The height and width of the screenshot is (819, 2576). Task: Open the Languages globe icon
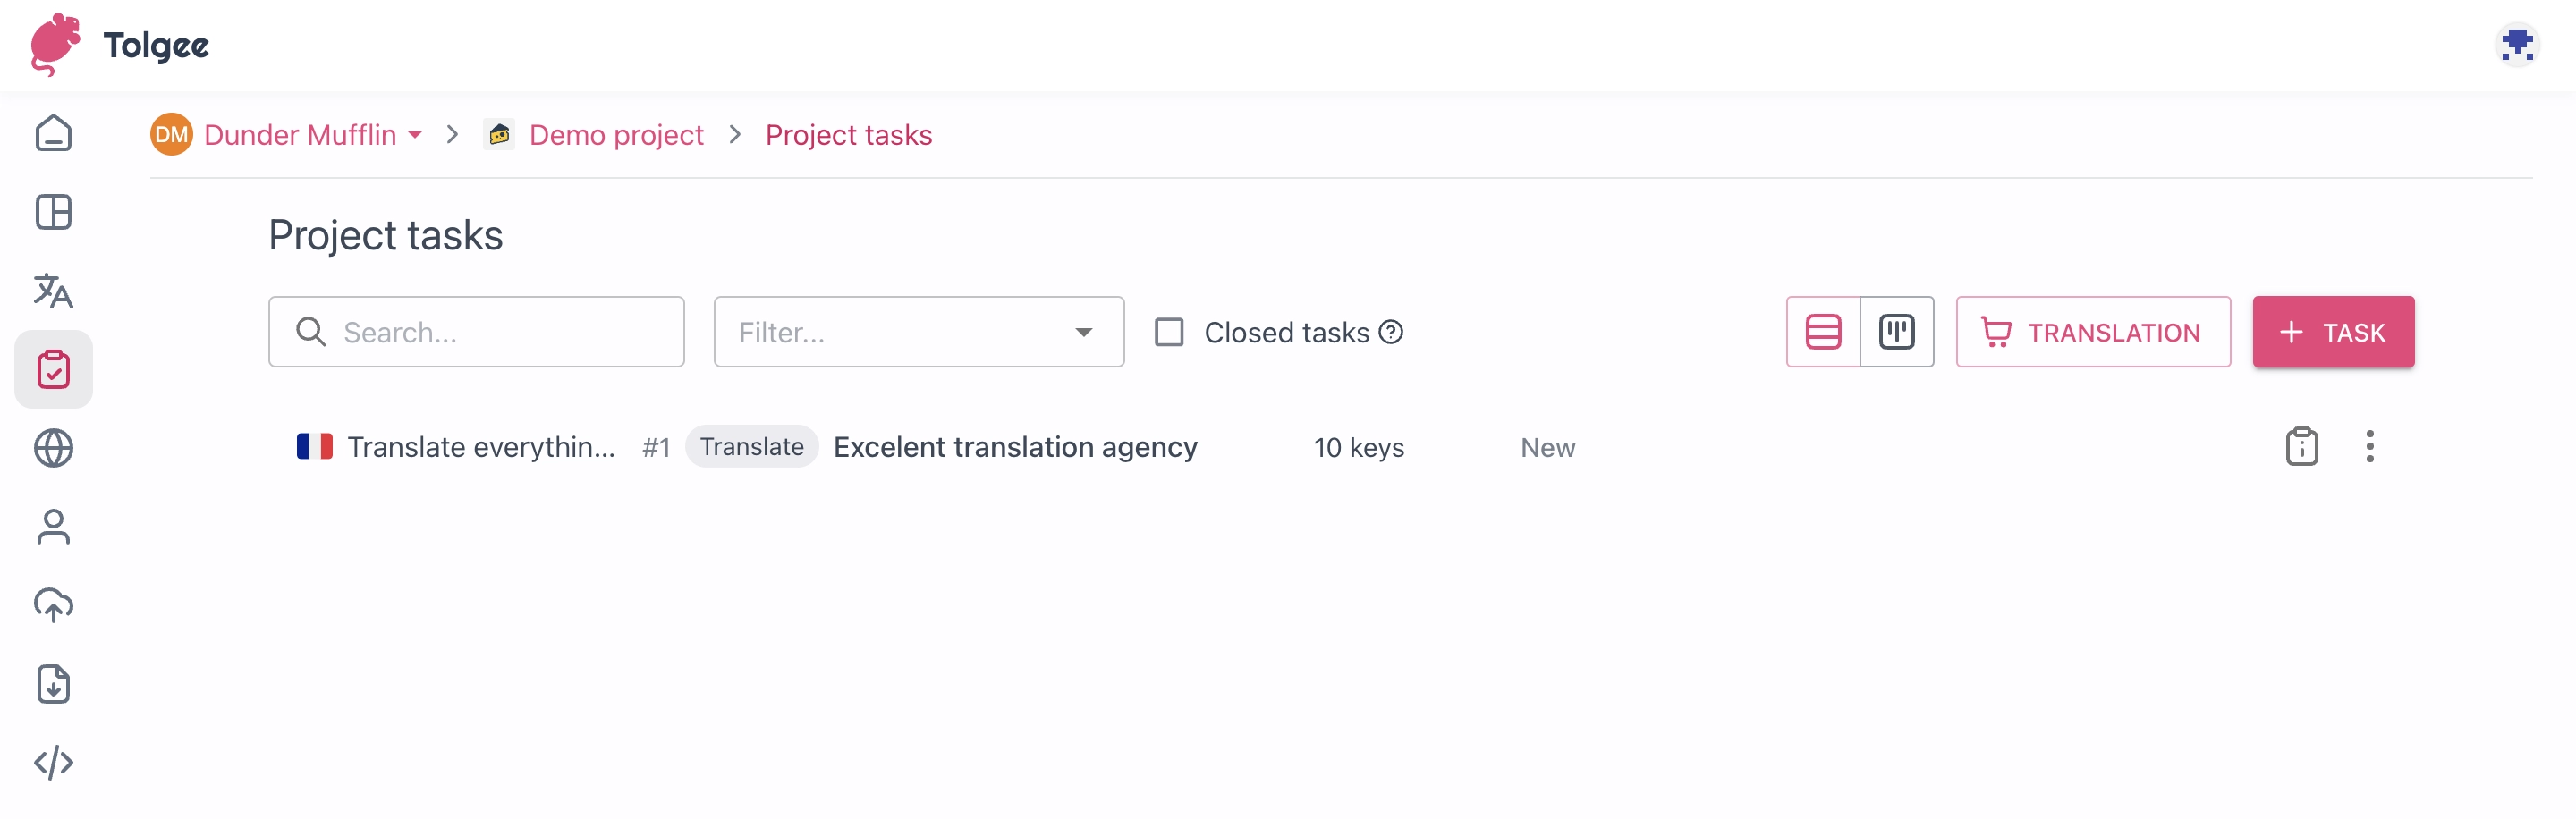coord(53,447)
